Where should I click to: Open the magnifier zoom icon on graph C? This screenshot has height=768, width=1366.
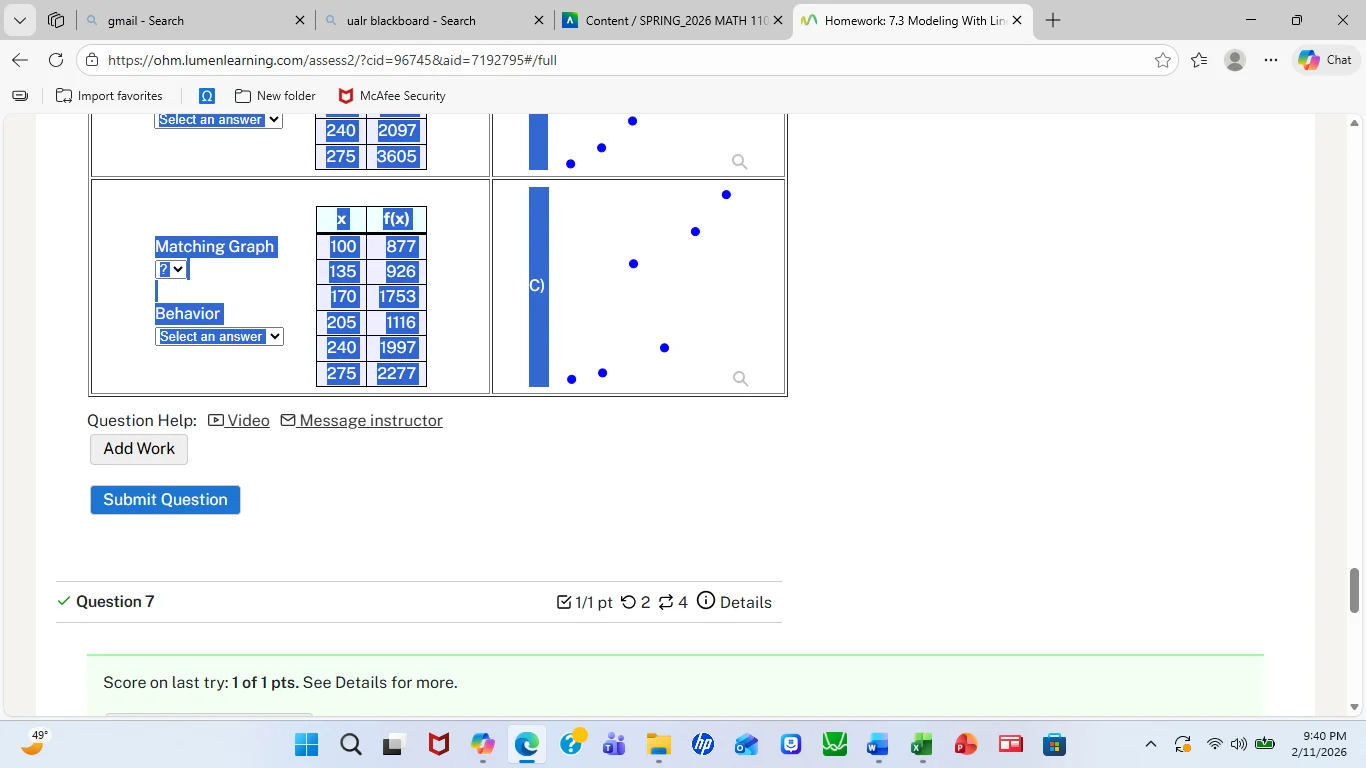click(739, 379)
